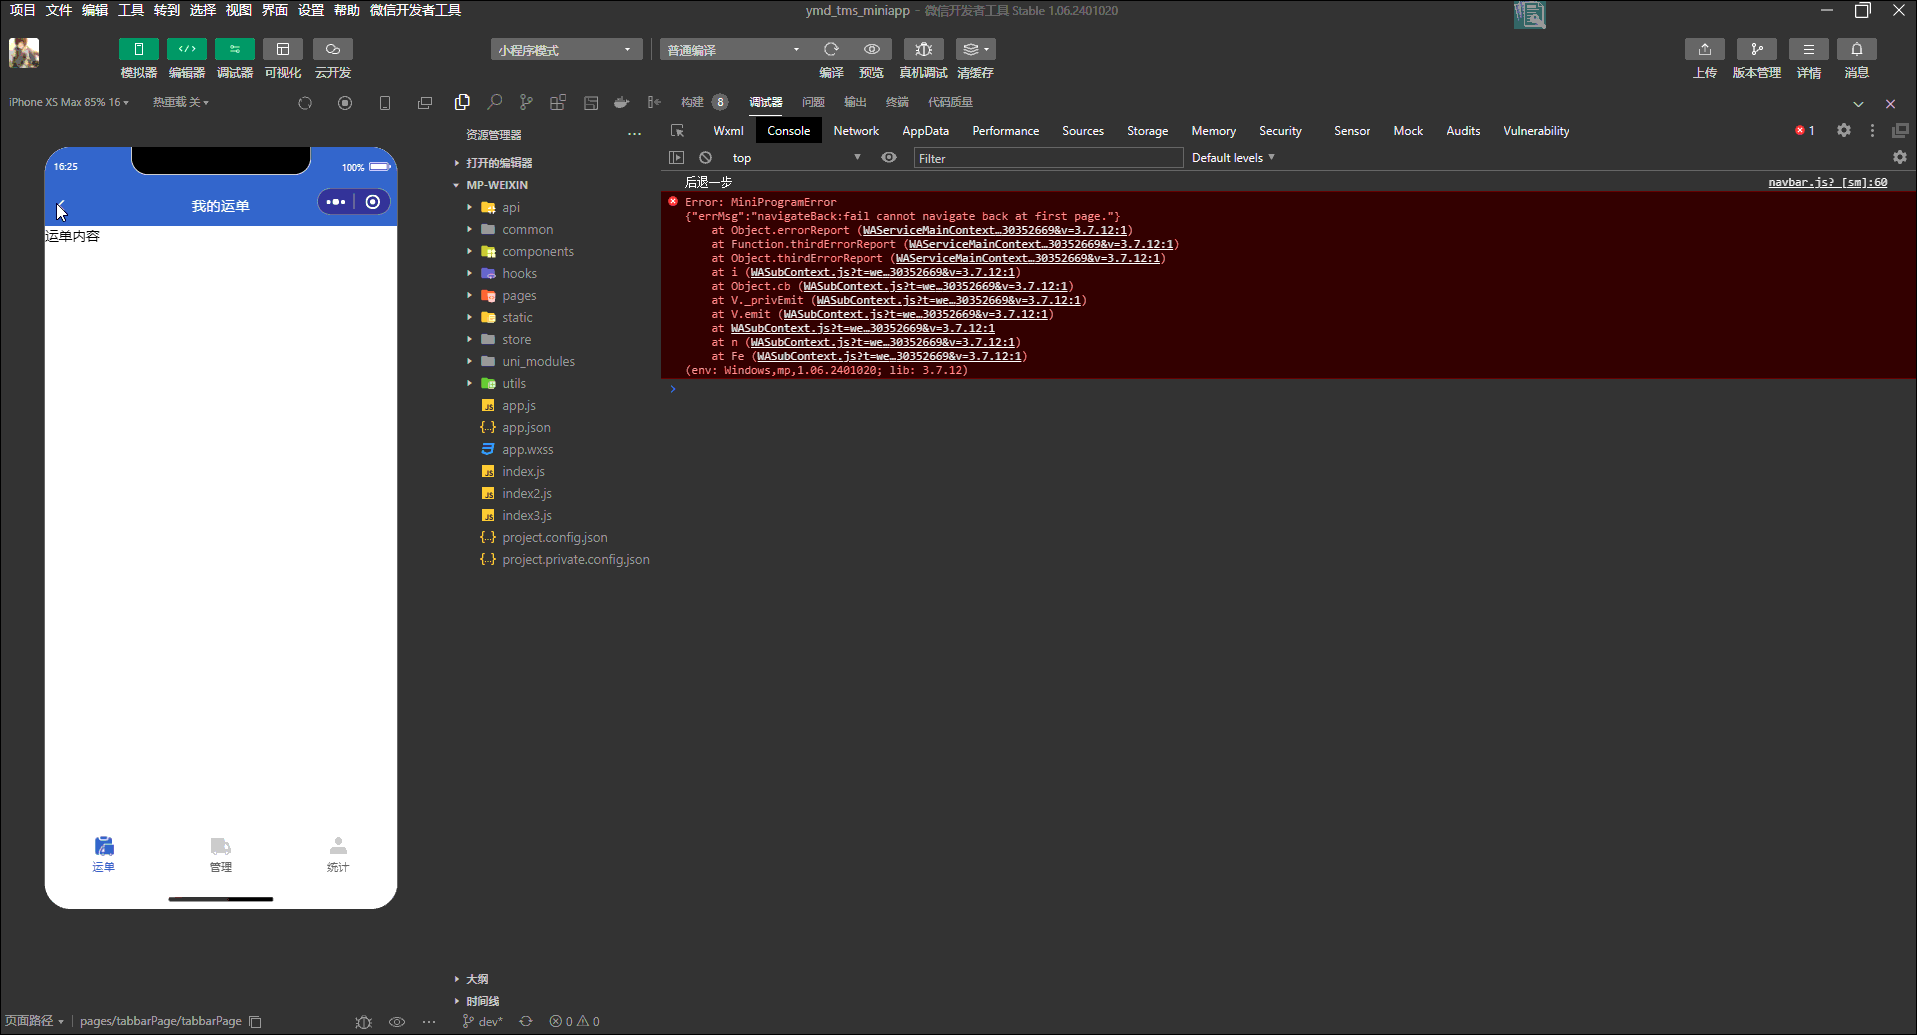Toggle the 可视化 visual panel button
The image size is (1917, 1035).
coord(283,49)
